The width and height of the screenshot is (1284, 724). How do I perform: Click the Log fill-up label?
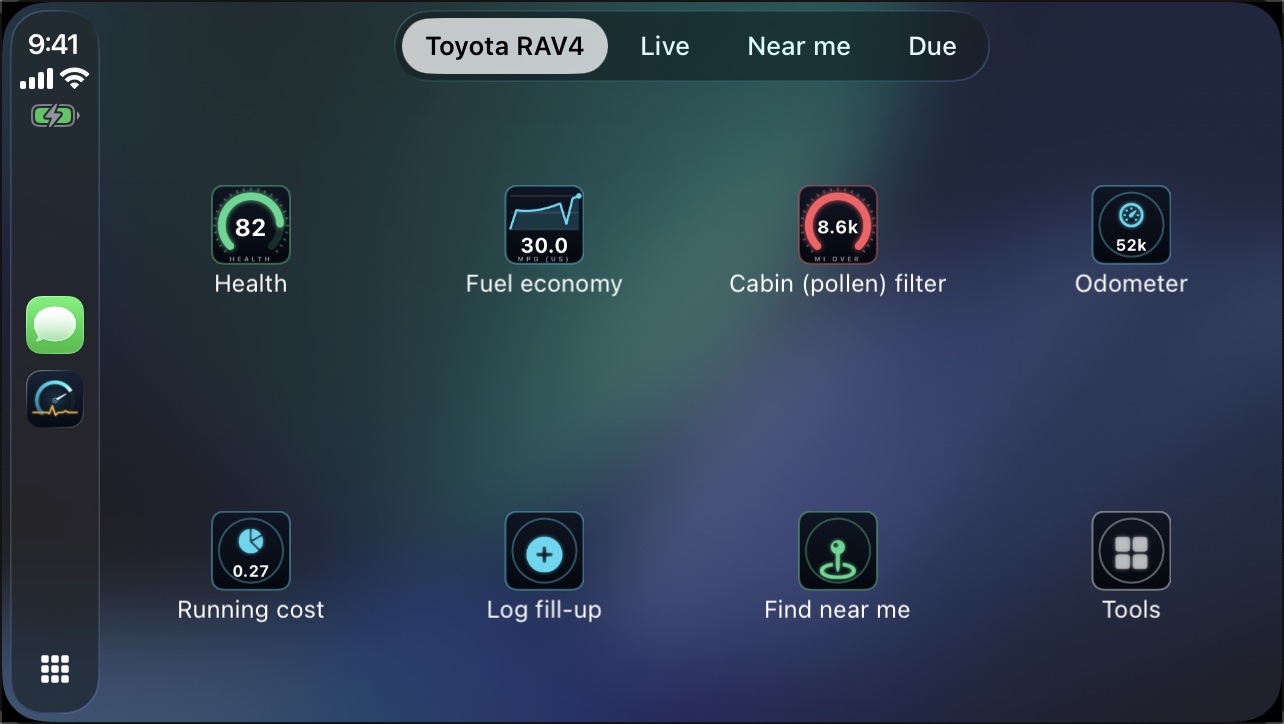click(x=544, y=610)
